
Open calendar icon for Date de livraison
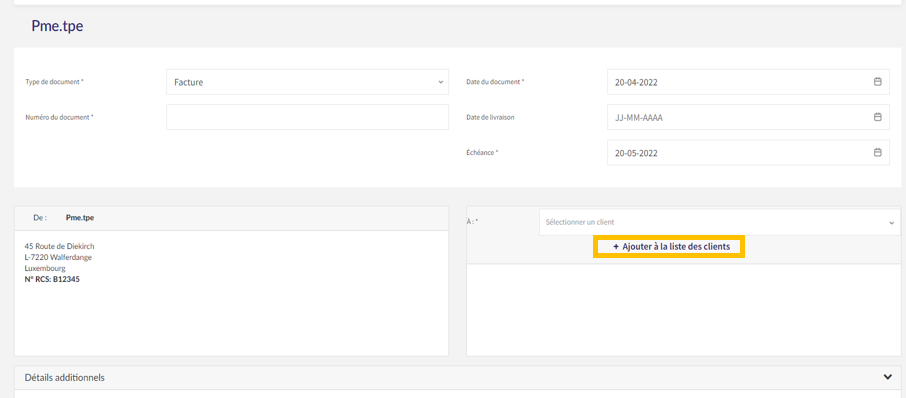tap(877, 117)
